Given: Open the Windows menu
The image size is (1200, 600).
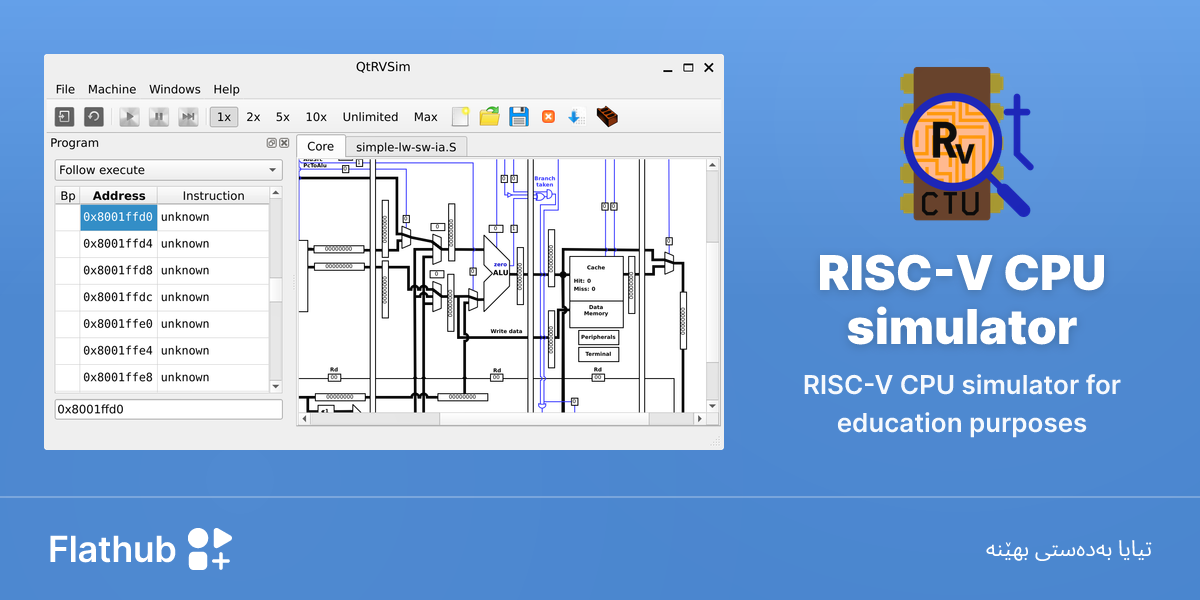Looking at the screenshot, I should pos(175,89).
